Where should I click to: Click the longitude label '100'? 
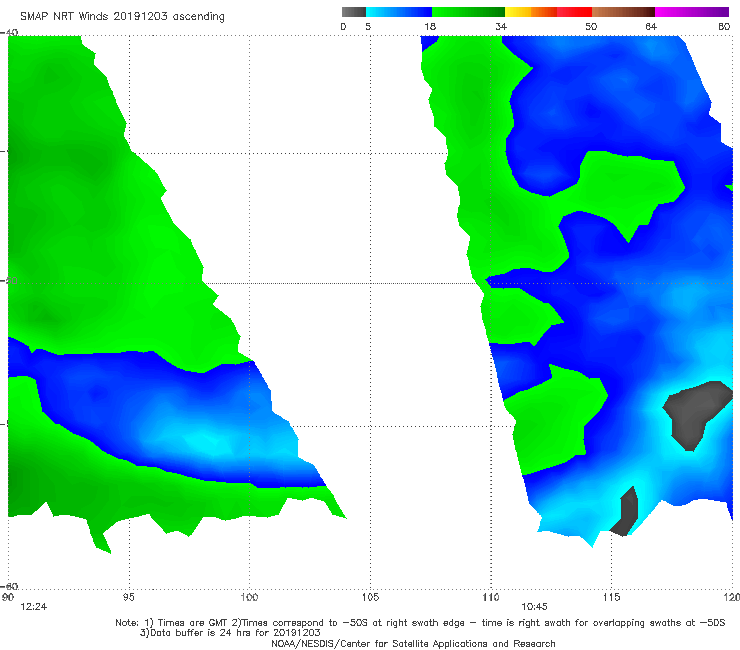(249, 597)
